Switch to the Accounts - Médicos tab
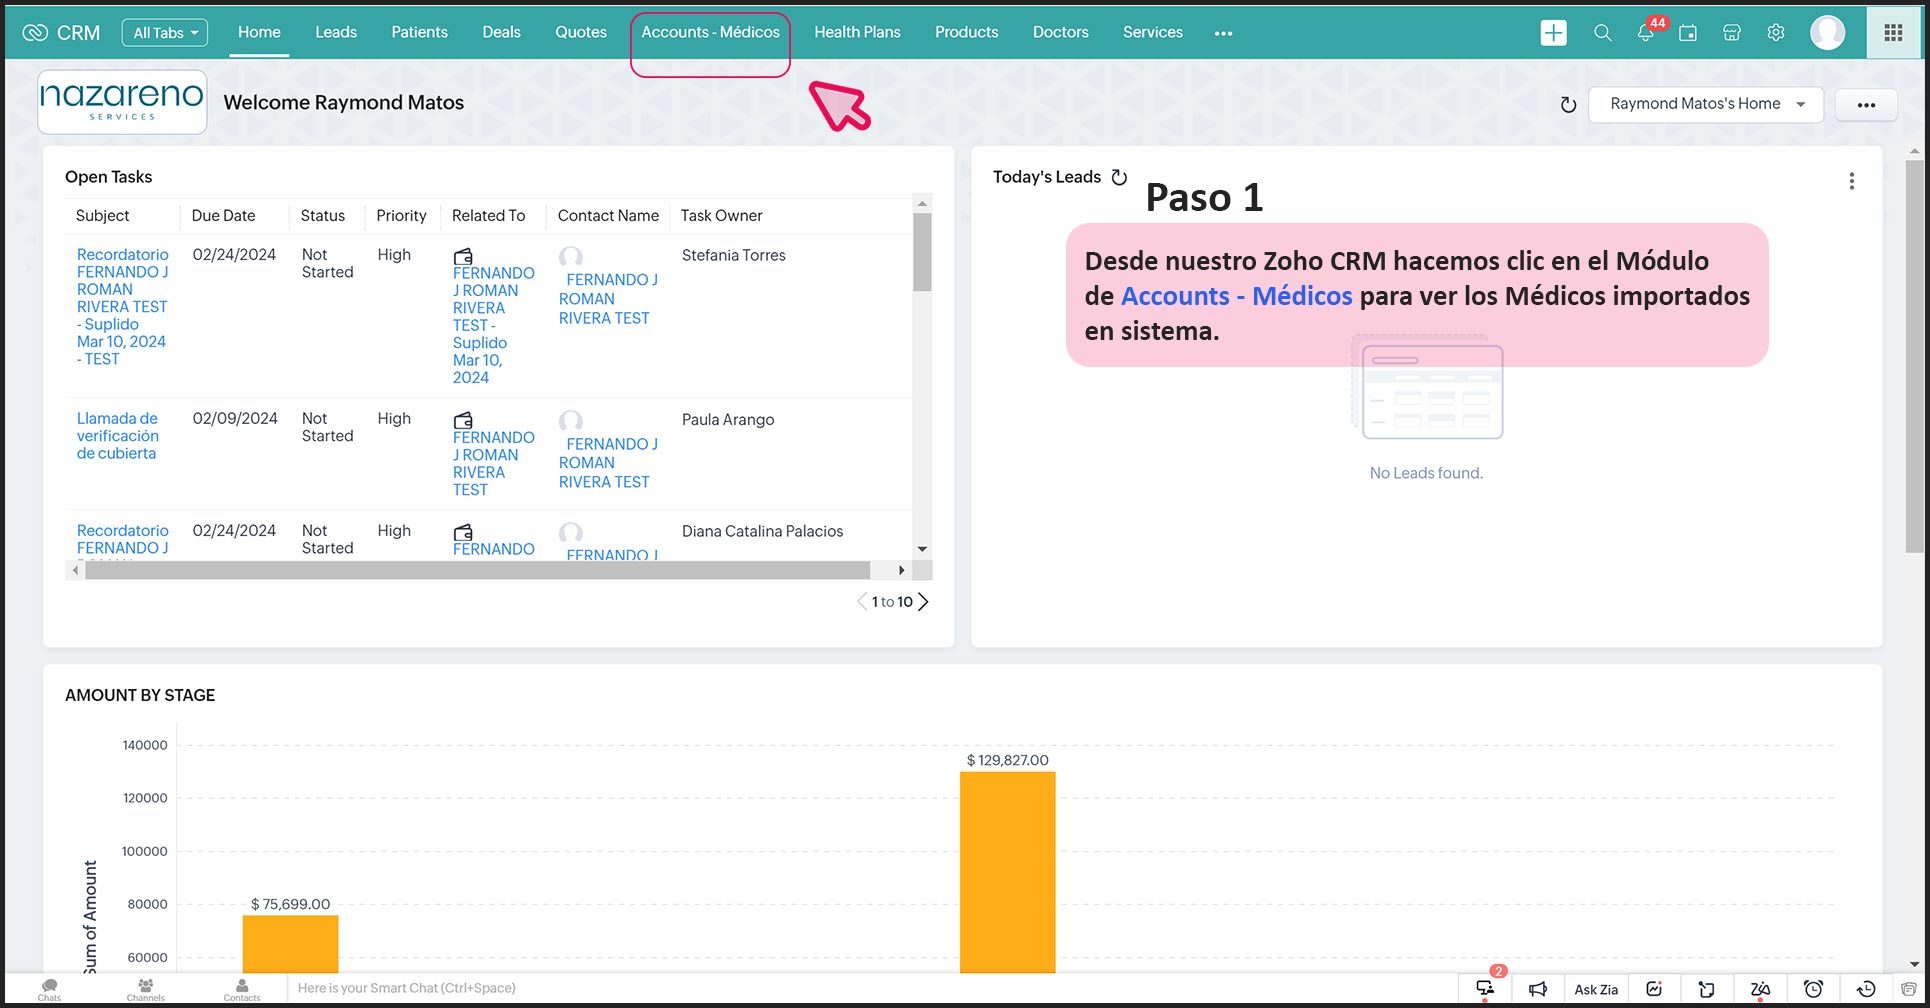 pyautogui.click(x=710, y=33)
